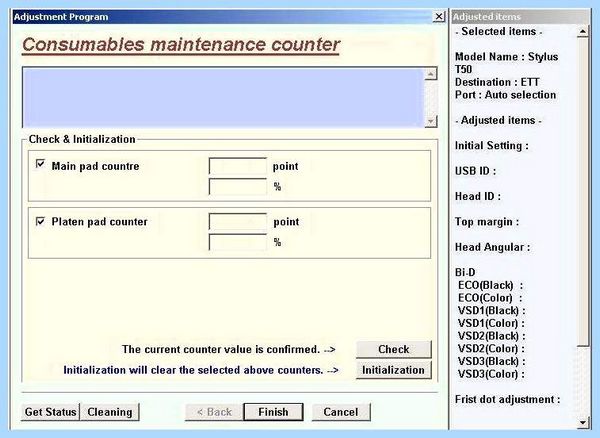The width and height of the screenshot is (600, 438).
Task: Select 'Destination : ETT' text
Action: (x=497, y=82)
